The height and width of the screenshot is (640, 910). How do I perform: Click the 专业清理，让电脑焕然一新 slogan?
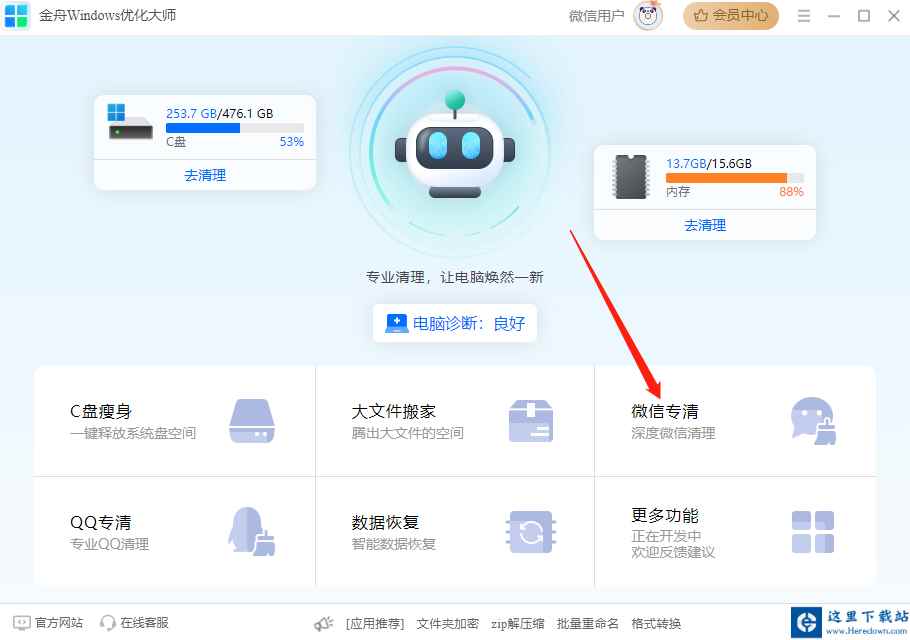click(x=454, y=277)
